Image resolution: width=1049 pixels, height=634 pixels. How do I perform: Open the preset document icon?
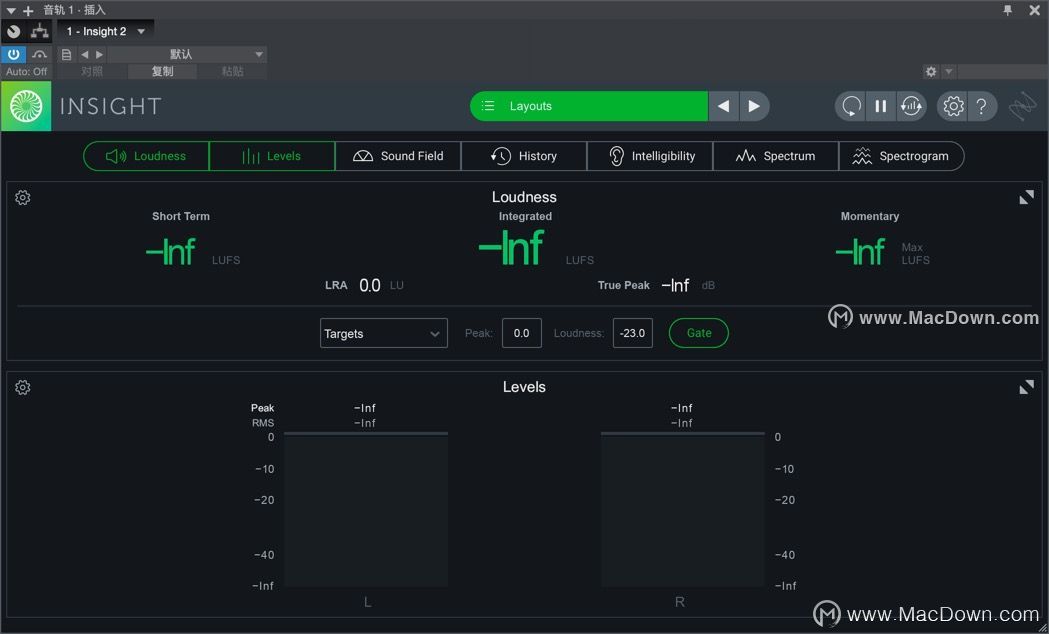[66, 55]
